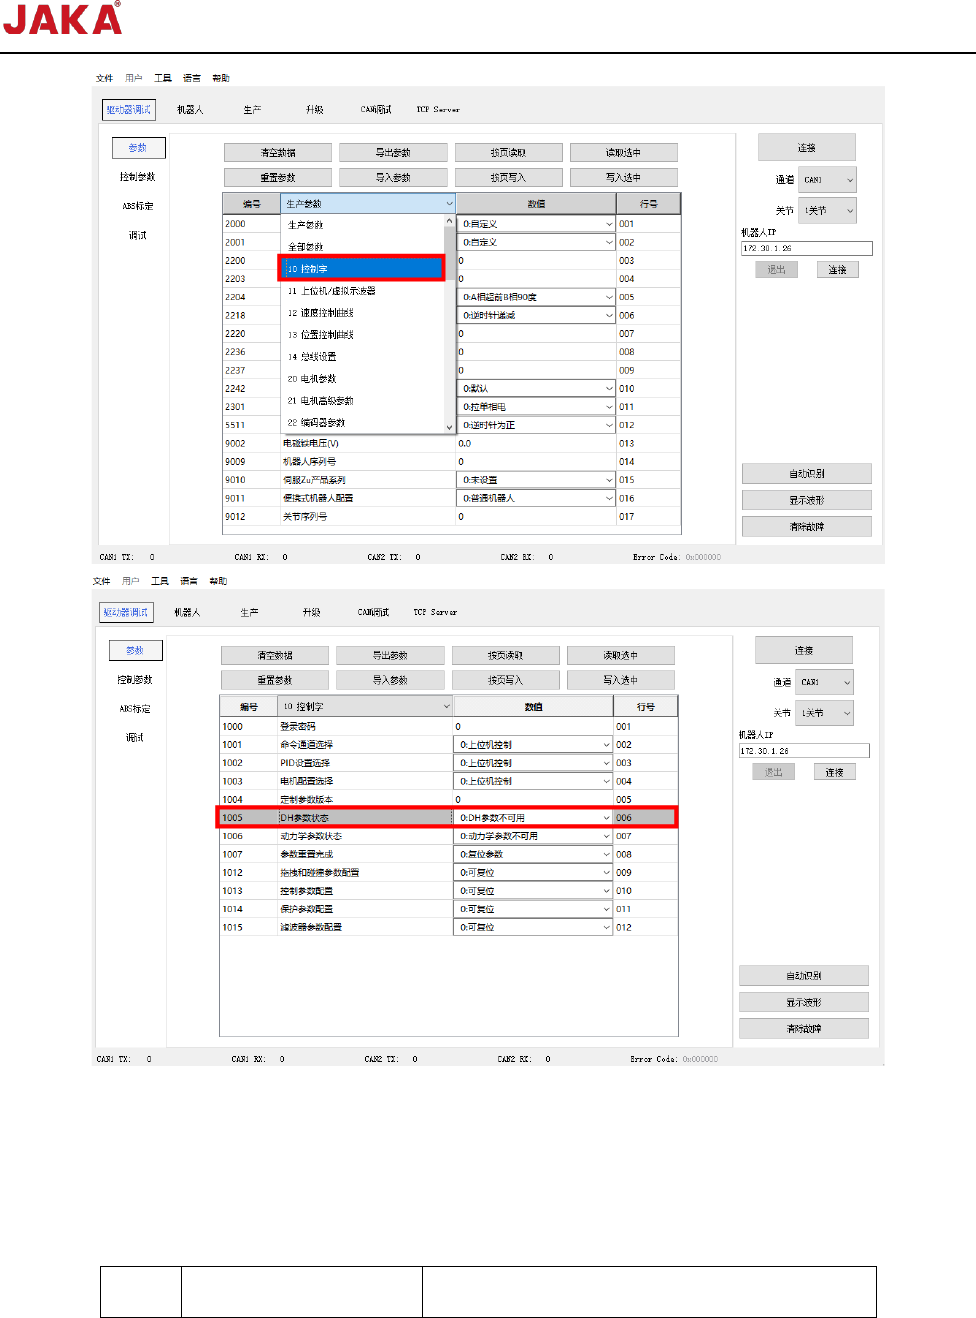Open the '工具' menu in lower window
The image size is (976, 1318).
(x=160, y=581)
